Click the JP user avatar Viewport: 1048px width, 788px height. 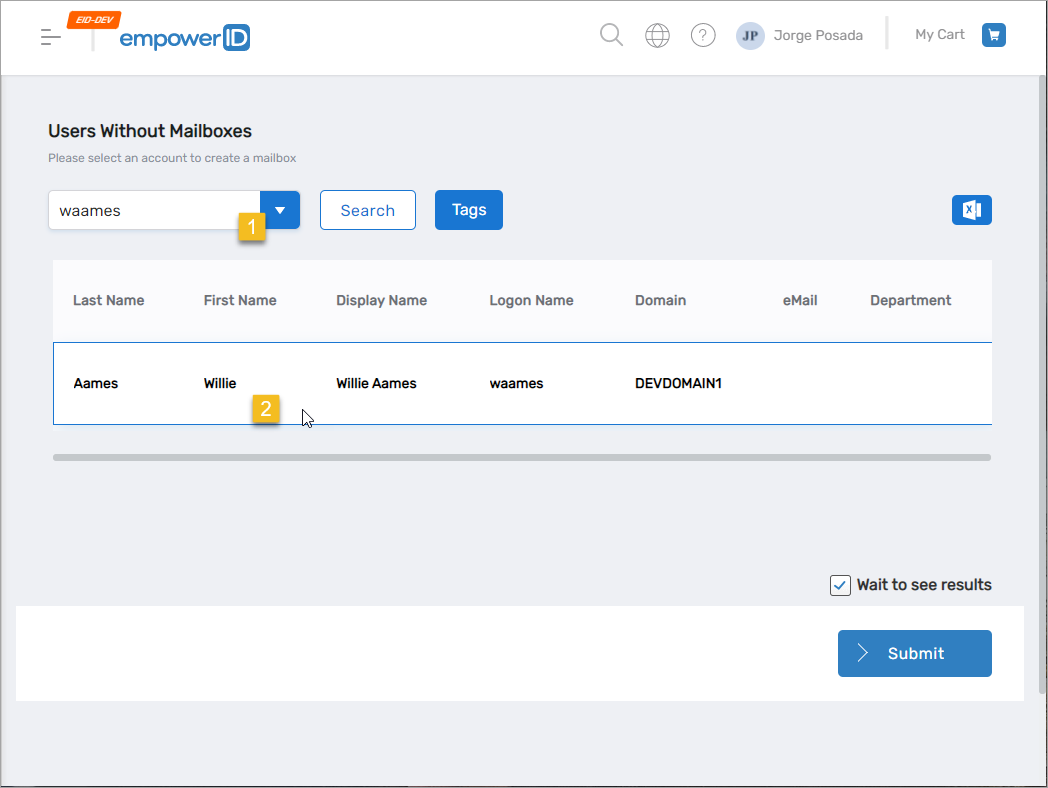coord(750,36)
